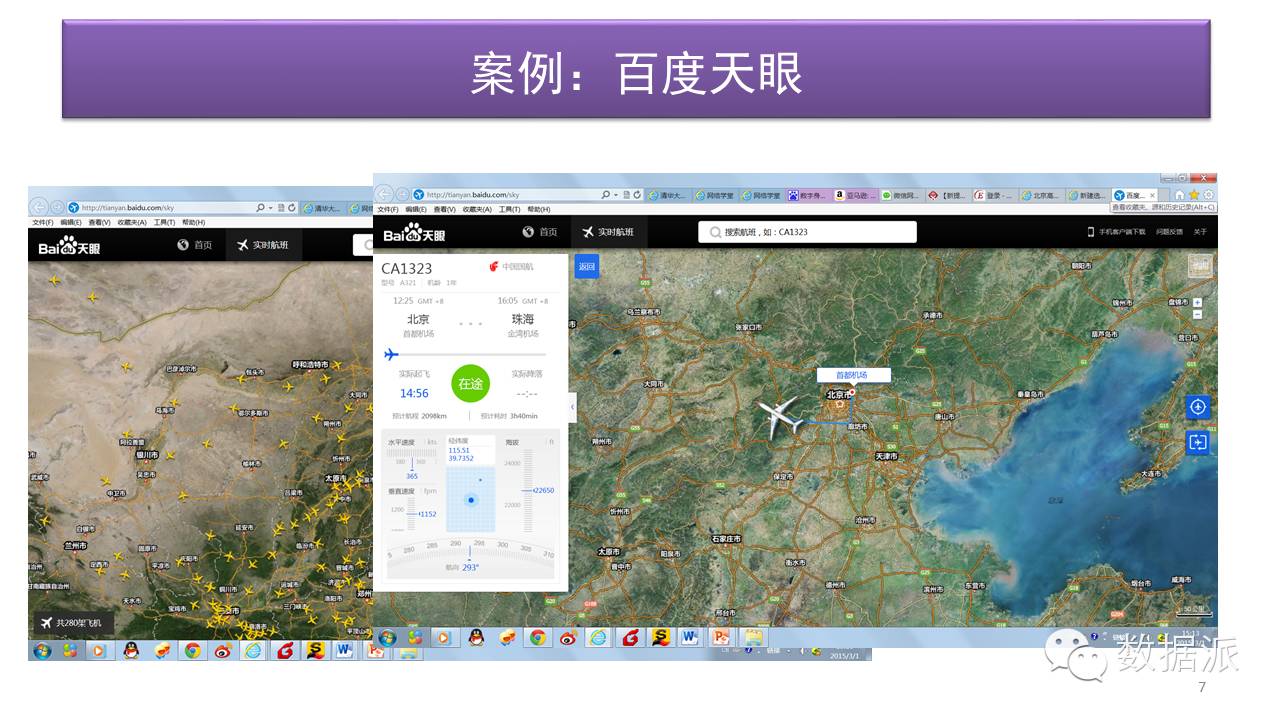1280x720 pixels.
Task: Open Internet Explorer on the right taskbar
Action: pyautogui.click(x=599, y=637)
